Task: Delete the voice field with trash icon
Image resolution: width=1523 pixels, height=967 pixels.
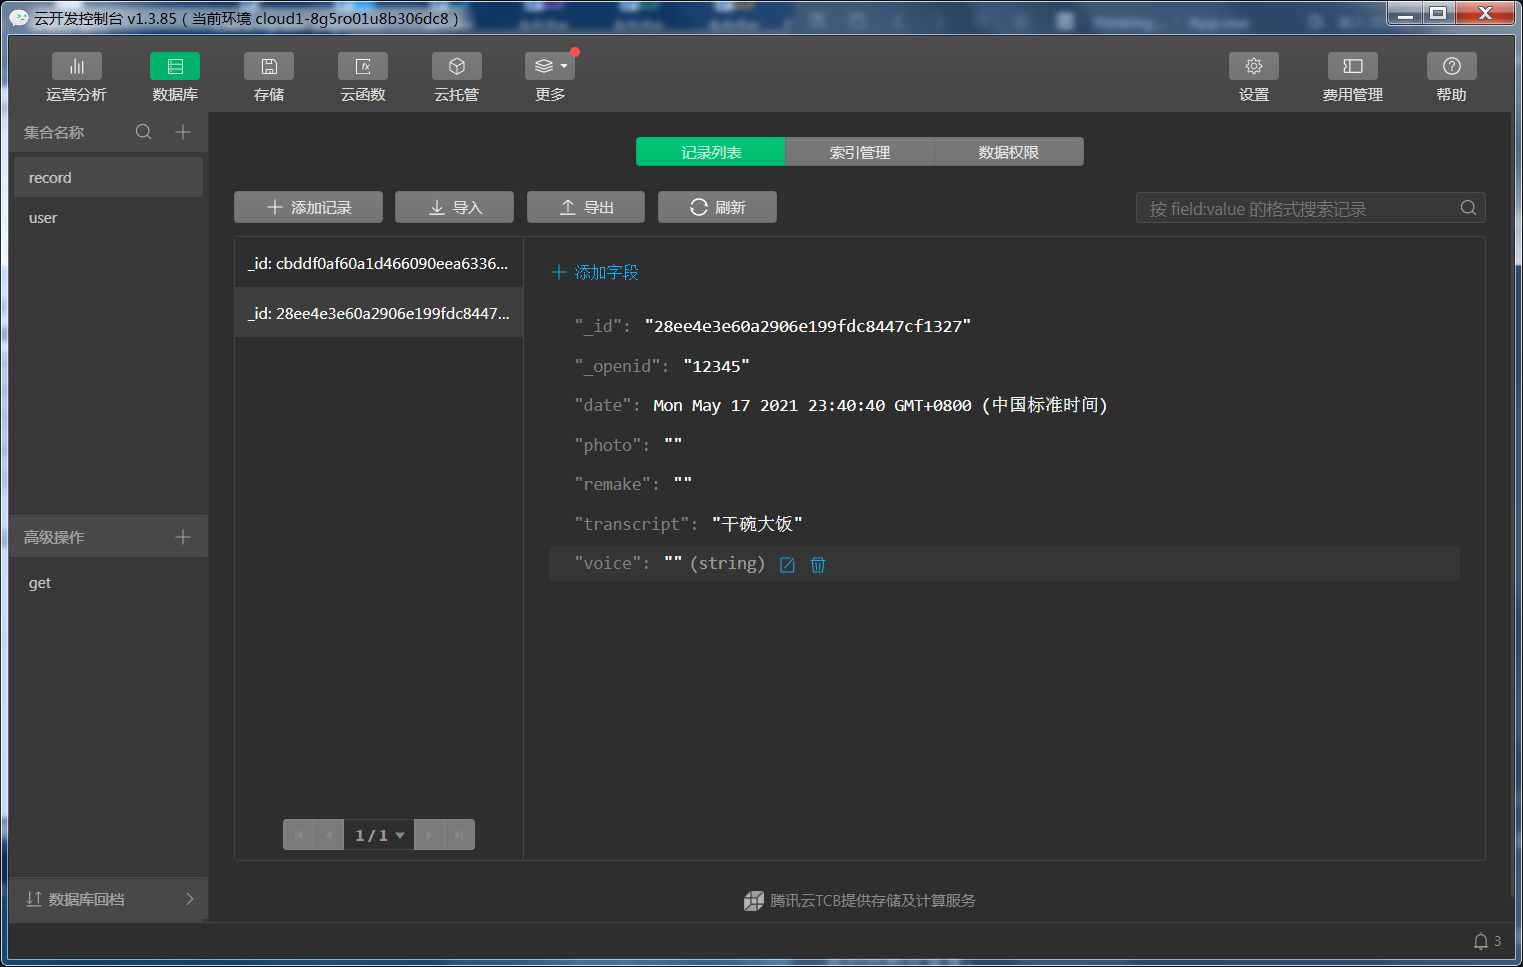Action: (818, 565)
